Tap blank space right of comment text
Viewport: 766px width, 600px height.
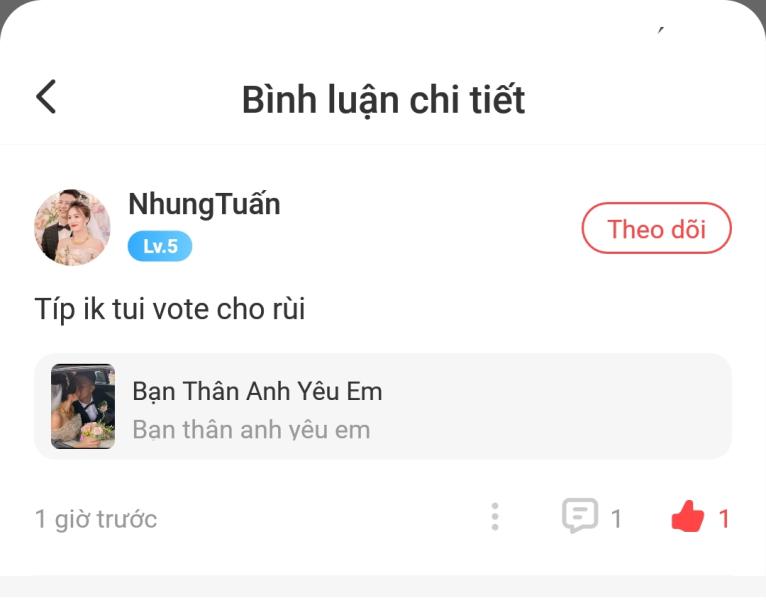tap(518, 309)
